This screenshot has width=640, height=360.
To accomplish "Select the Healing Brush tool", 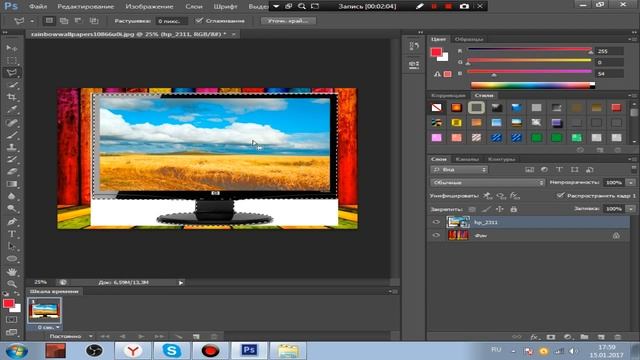I will pos(12,122).
